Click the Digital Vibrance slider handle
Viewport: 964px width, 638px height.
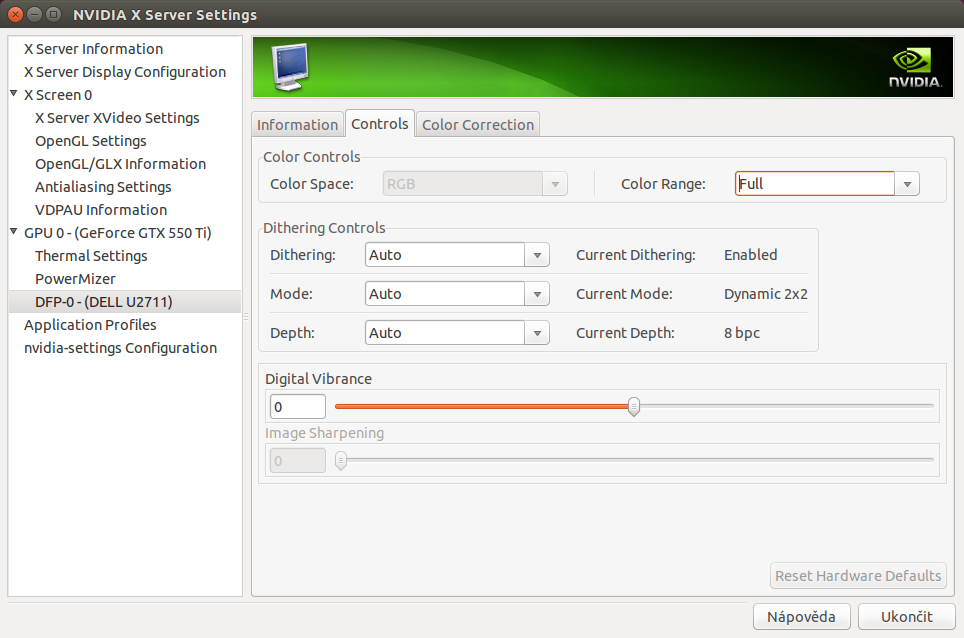[634, 406]
